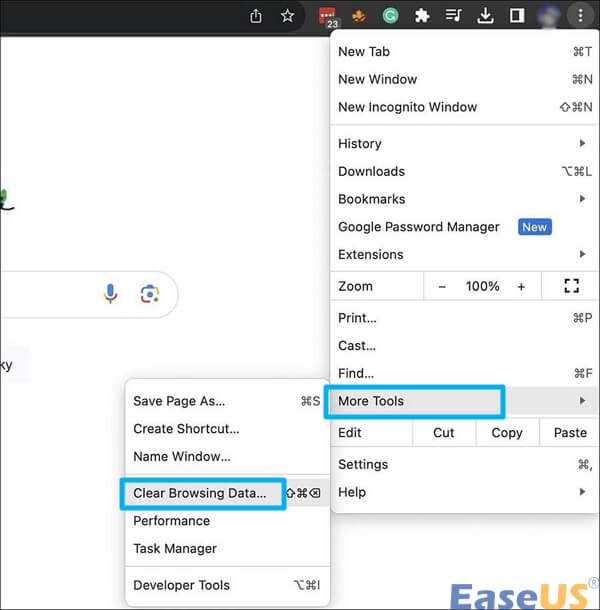The width and height of the screenshot is (600, 610).
Task: Open the media controls playlist icon
Action: 453,16
